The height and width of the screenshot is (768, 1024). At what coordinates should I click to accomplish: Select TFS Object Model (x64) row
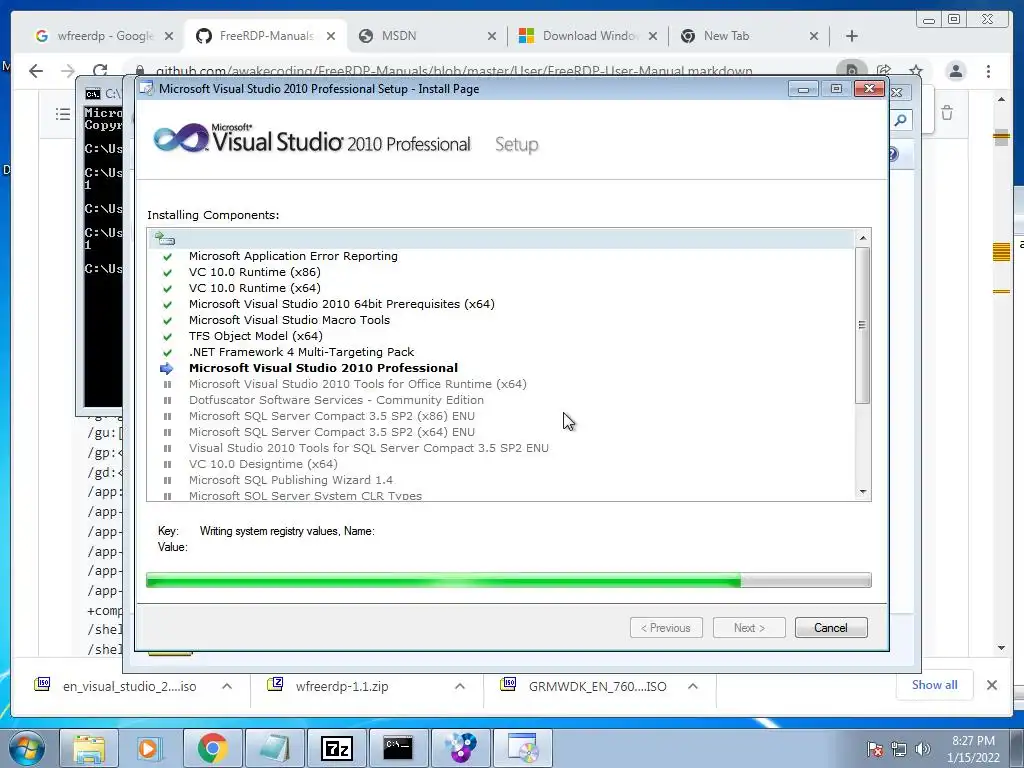coord(256,336)
